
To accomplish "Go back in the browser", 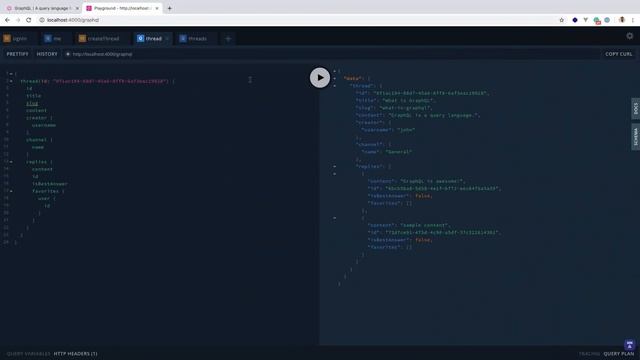I will (x=7, y=20).
